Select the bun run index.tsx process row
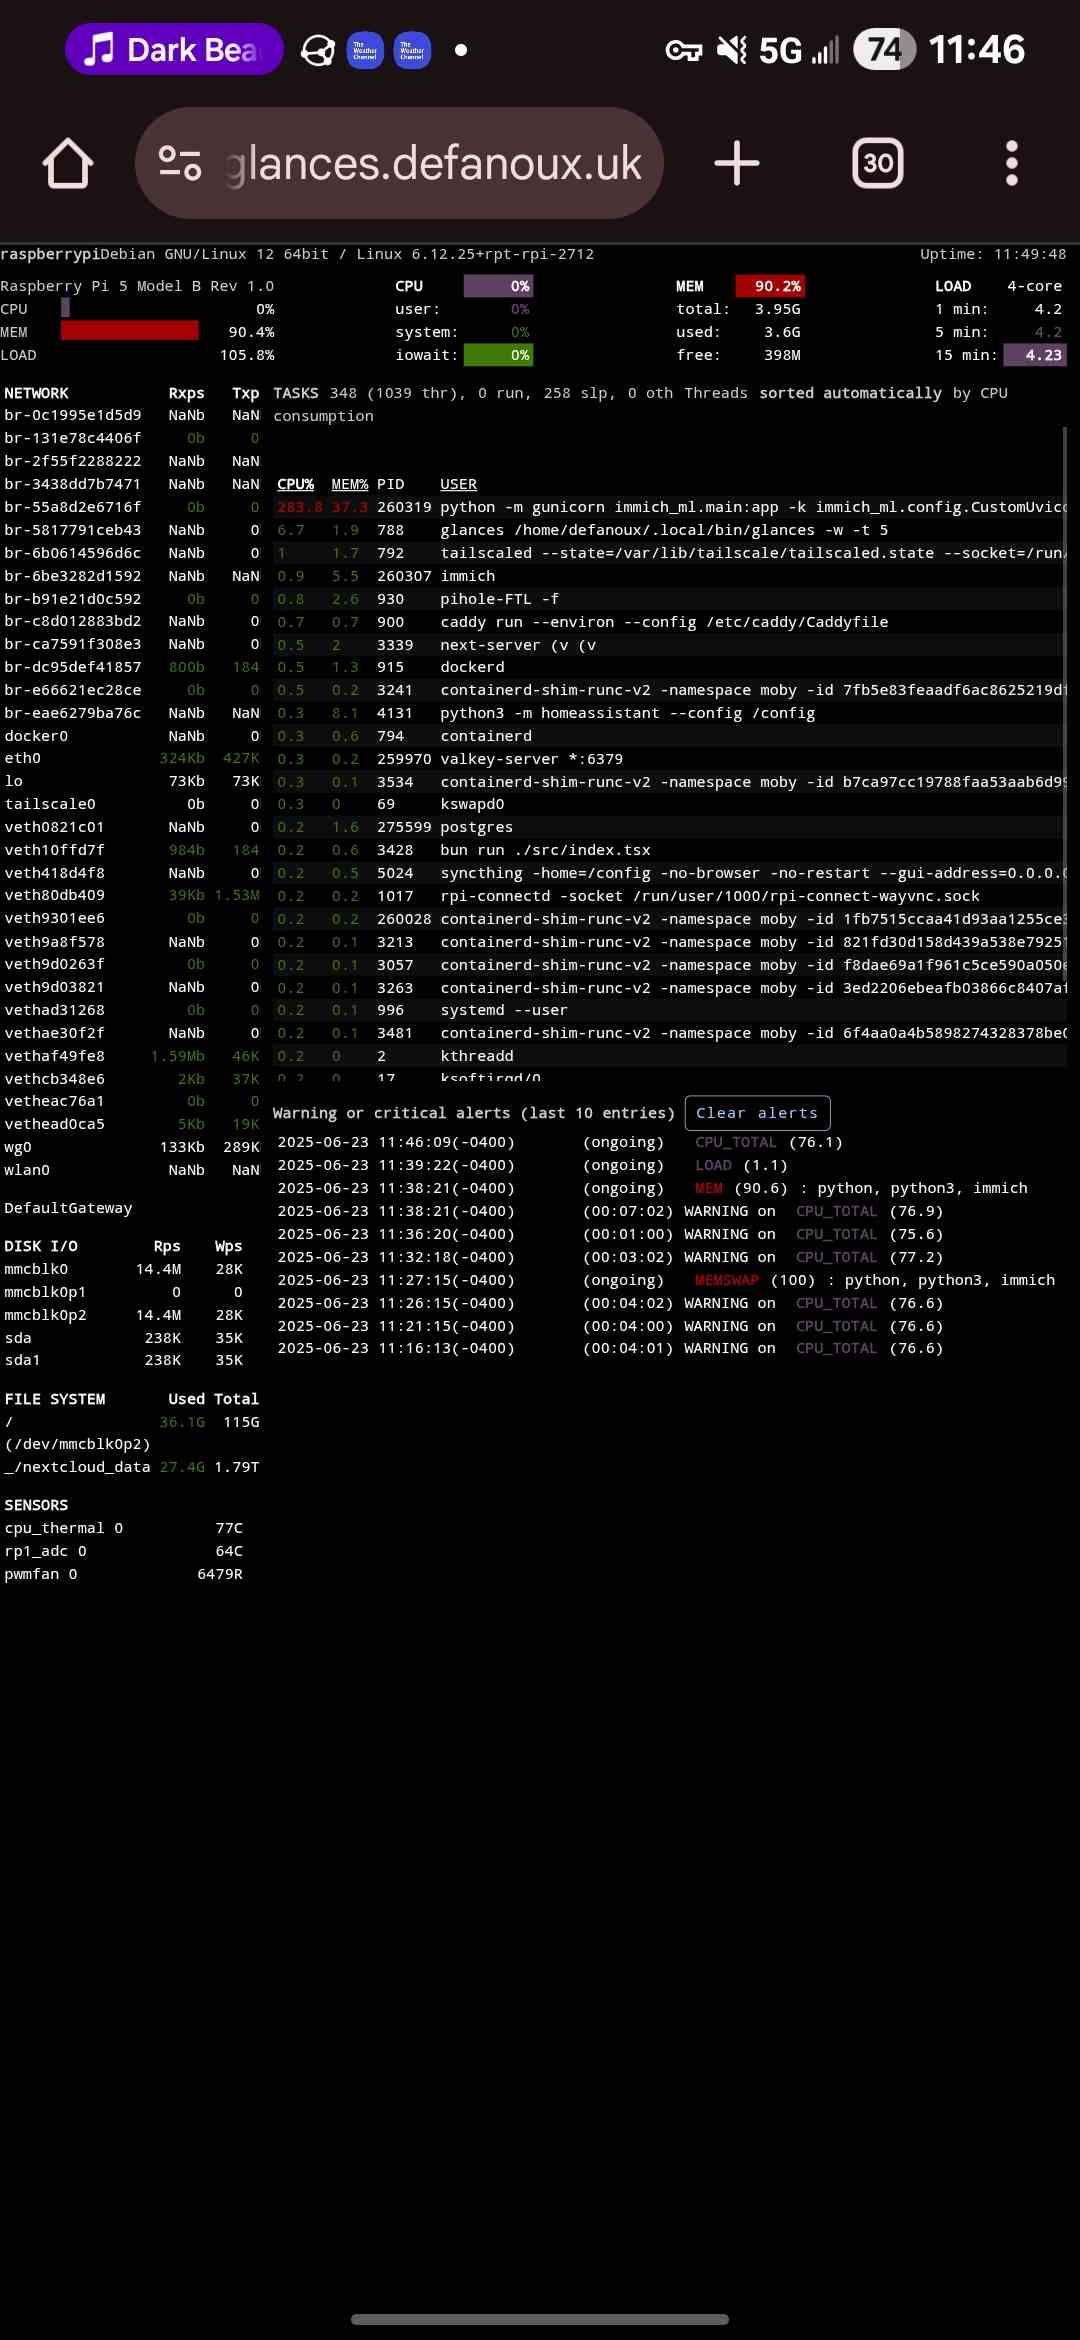 tap(670, 850)
